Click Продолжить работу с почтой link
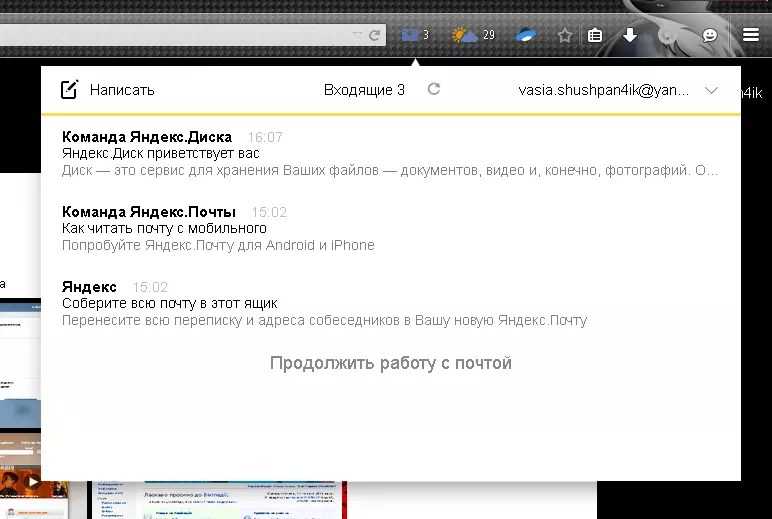This screenshot has width=772, height=519. point(391,363)
